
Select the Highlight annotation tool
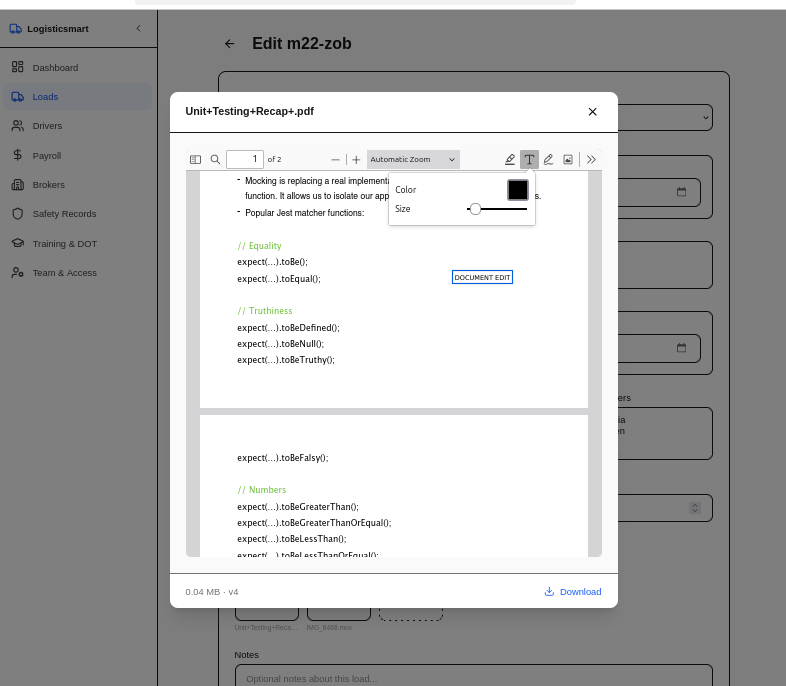510,159
